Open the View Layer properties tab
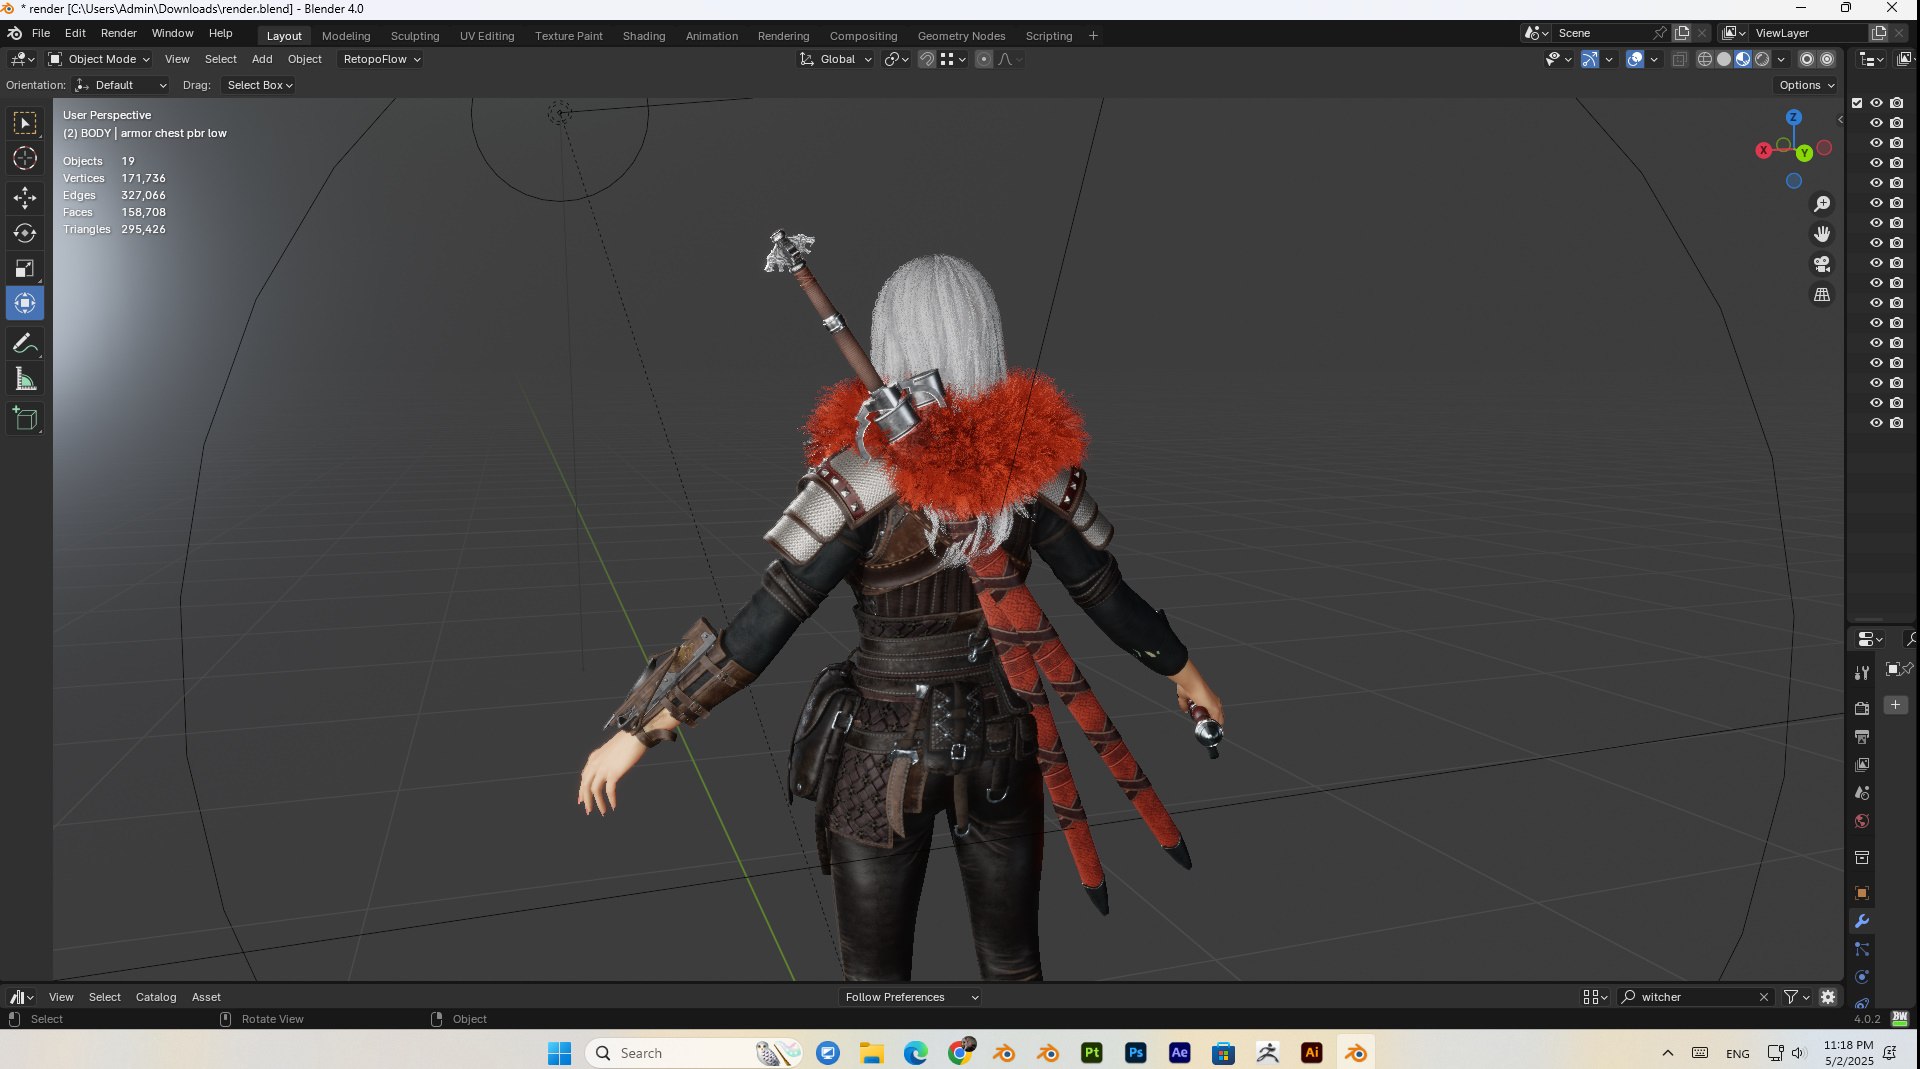This screenshot has height=1069, width=1920. (1862, 765)
